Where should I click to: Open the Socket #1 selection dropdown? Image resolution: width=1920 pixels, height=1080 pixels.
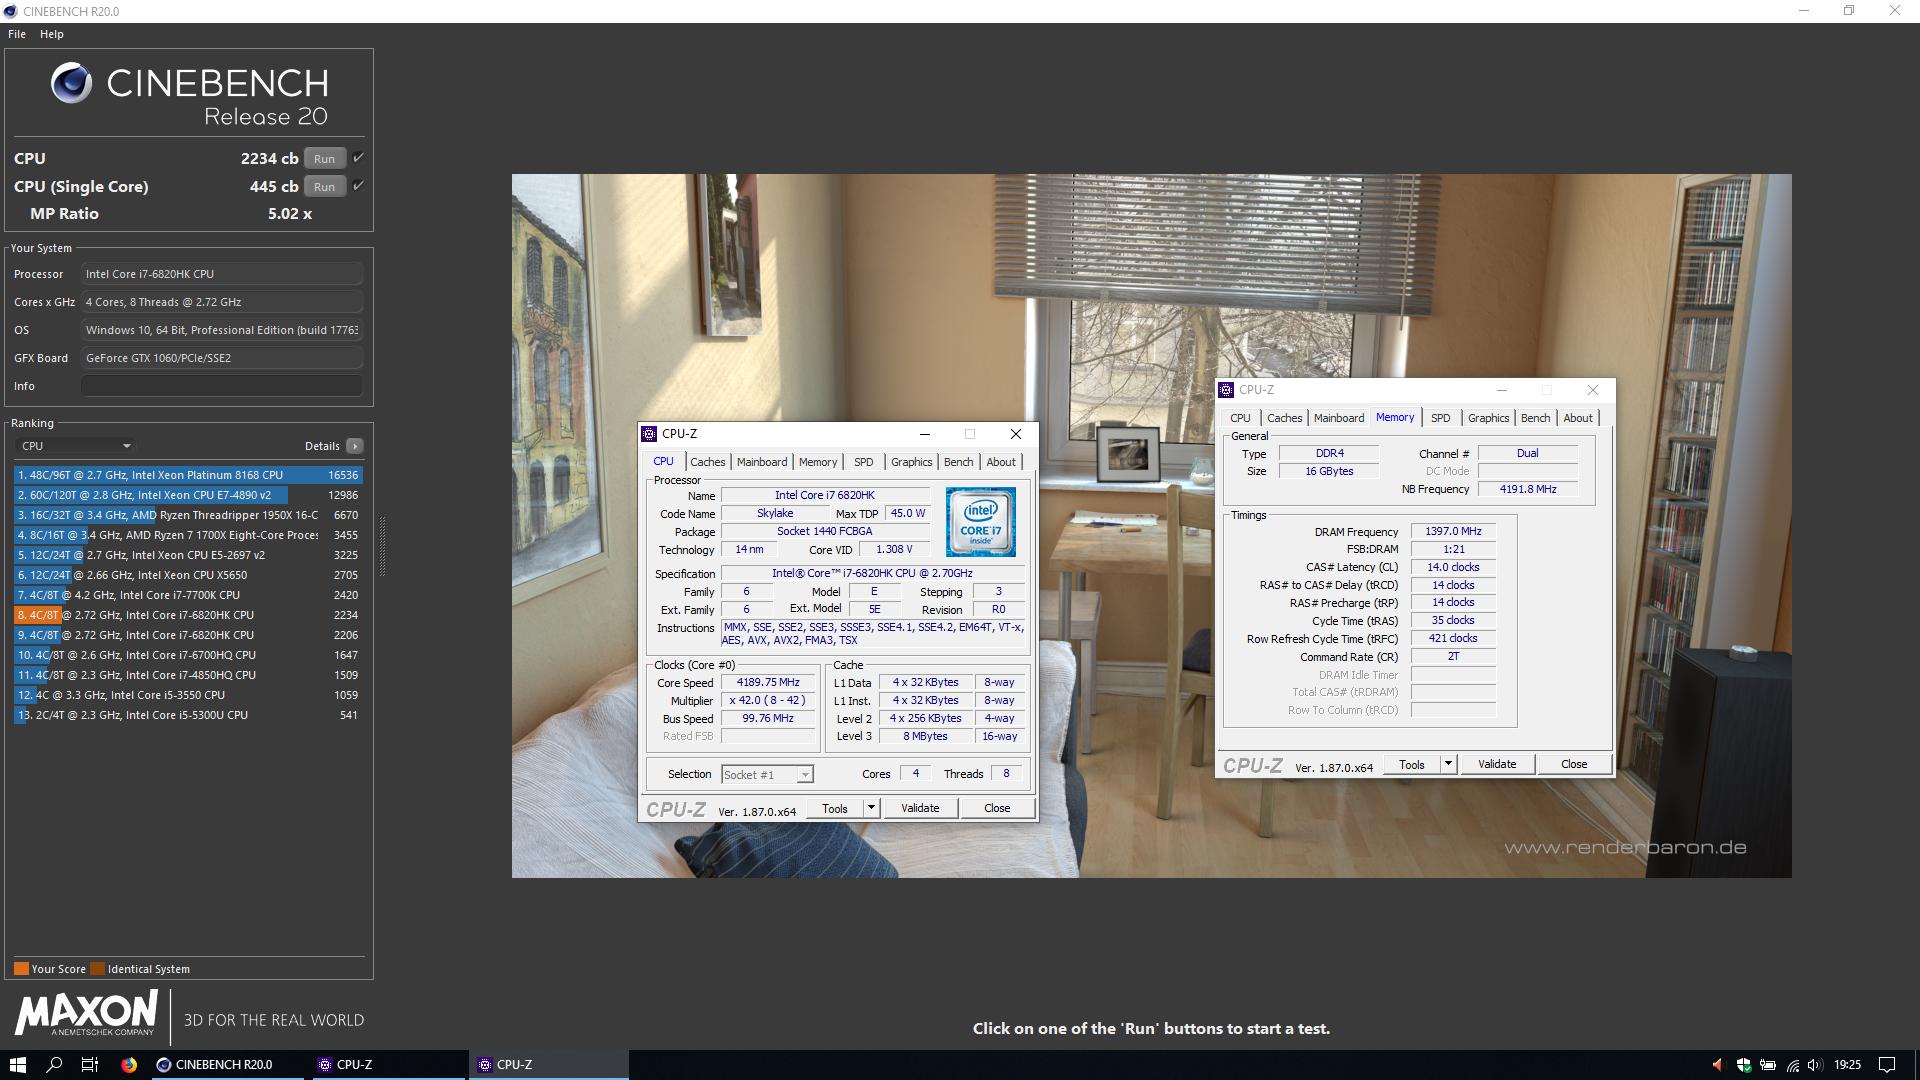pos(767,775)
